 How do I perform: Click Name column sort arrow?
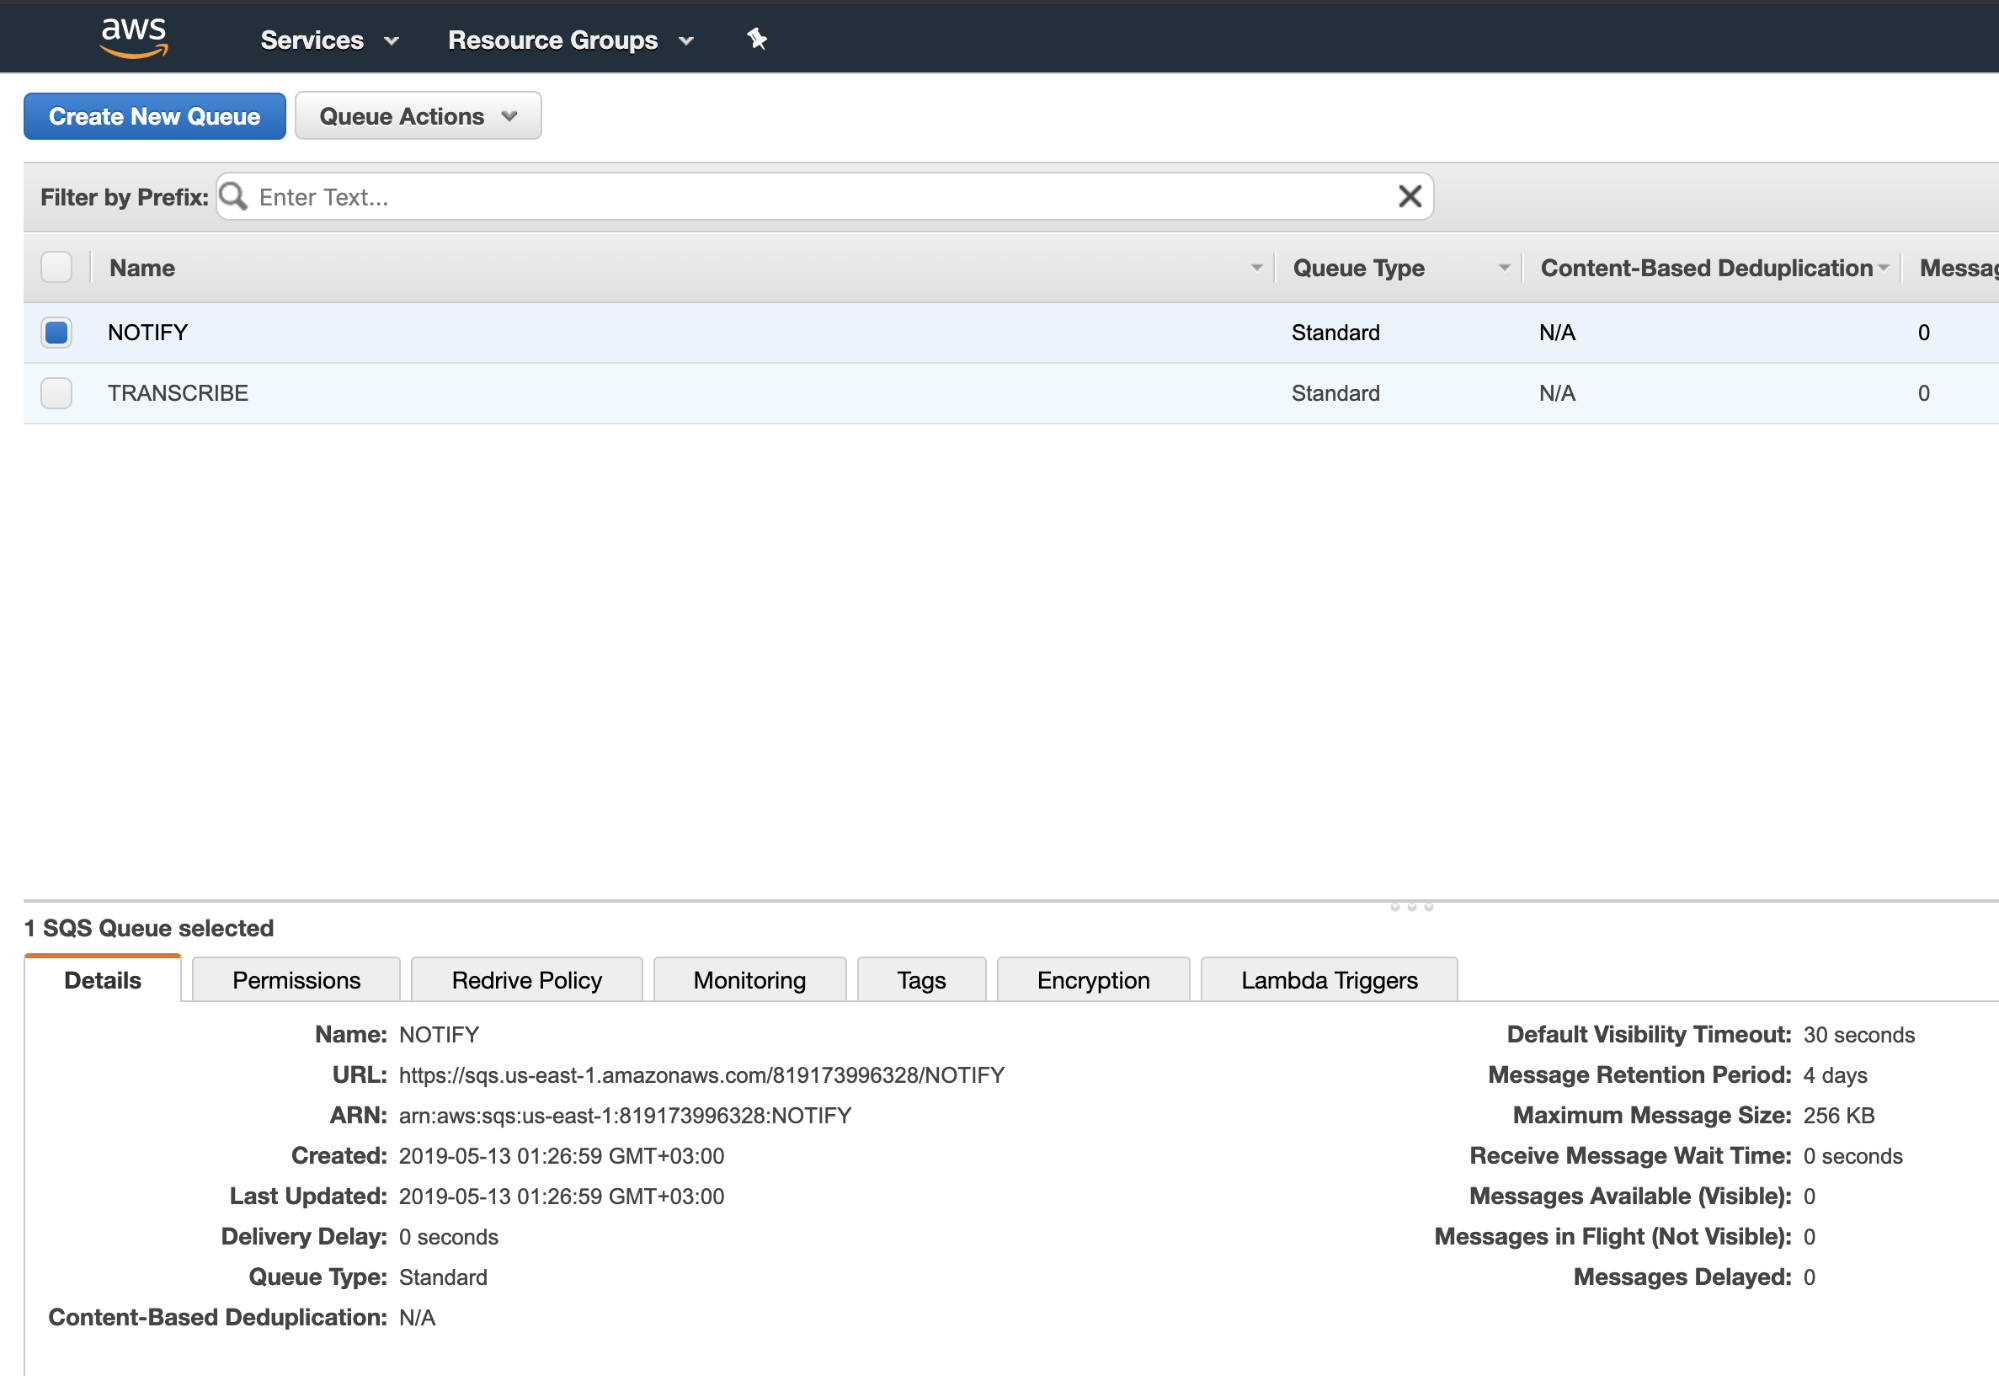[x=1256, y=268]
